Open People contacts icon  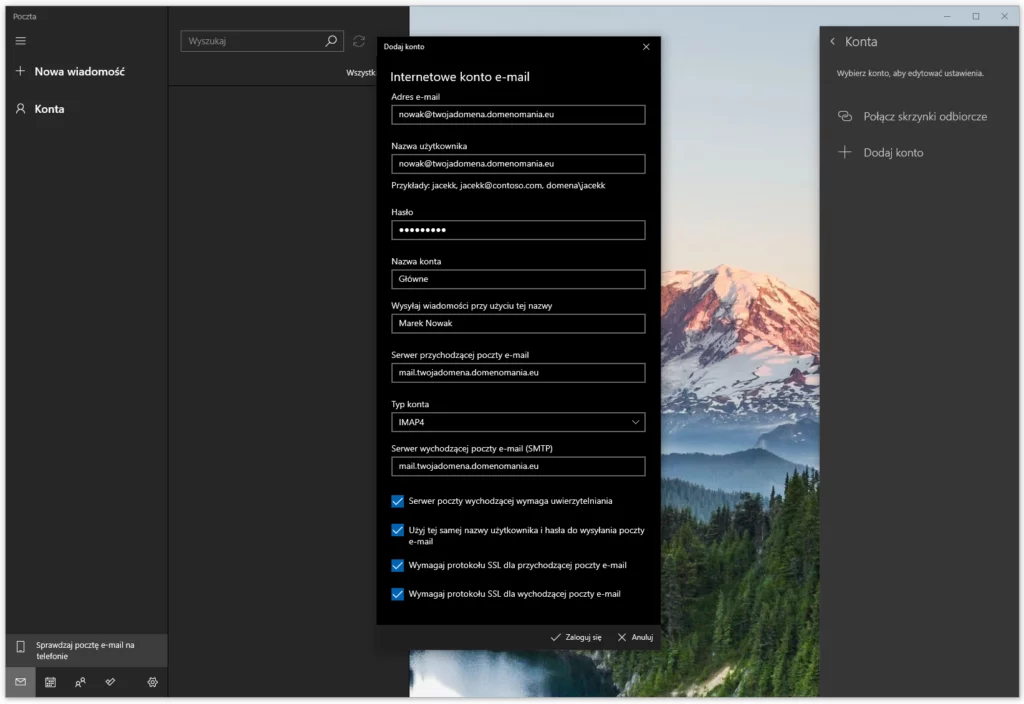click(80, 682)
